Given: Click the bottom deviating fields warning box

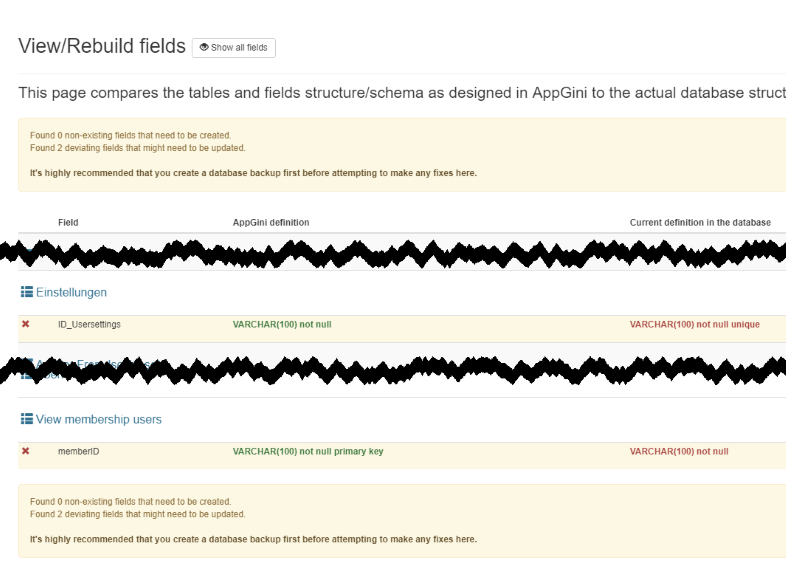Looking at the screenshot, I should [x=400, y=520].
